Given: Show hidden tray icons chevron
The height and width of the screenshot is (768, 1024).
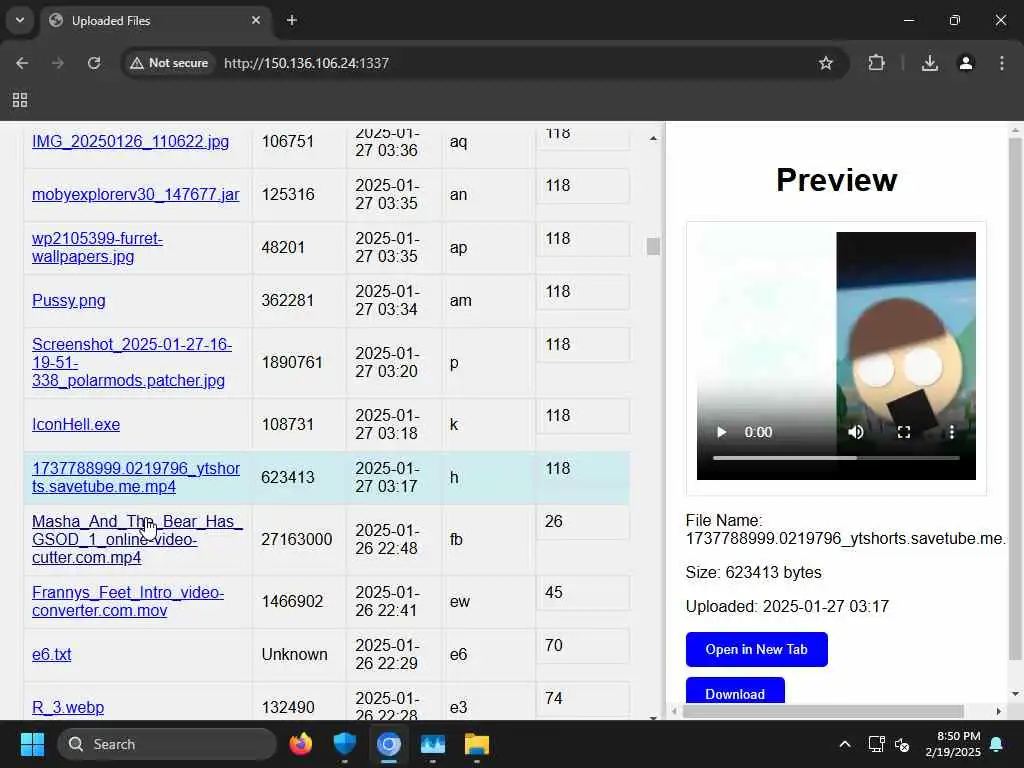Looking at the screenshot, I should click(x=844, y=744).
